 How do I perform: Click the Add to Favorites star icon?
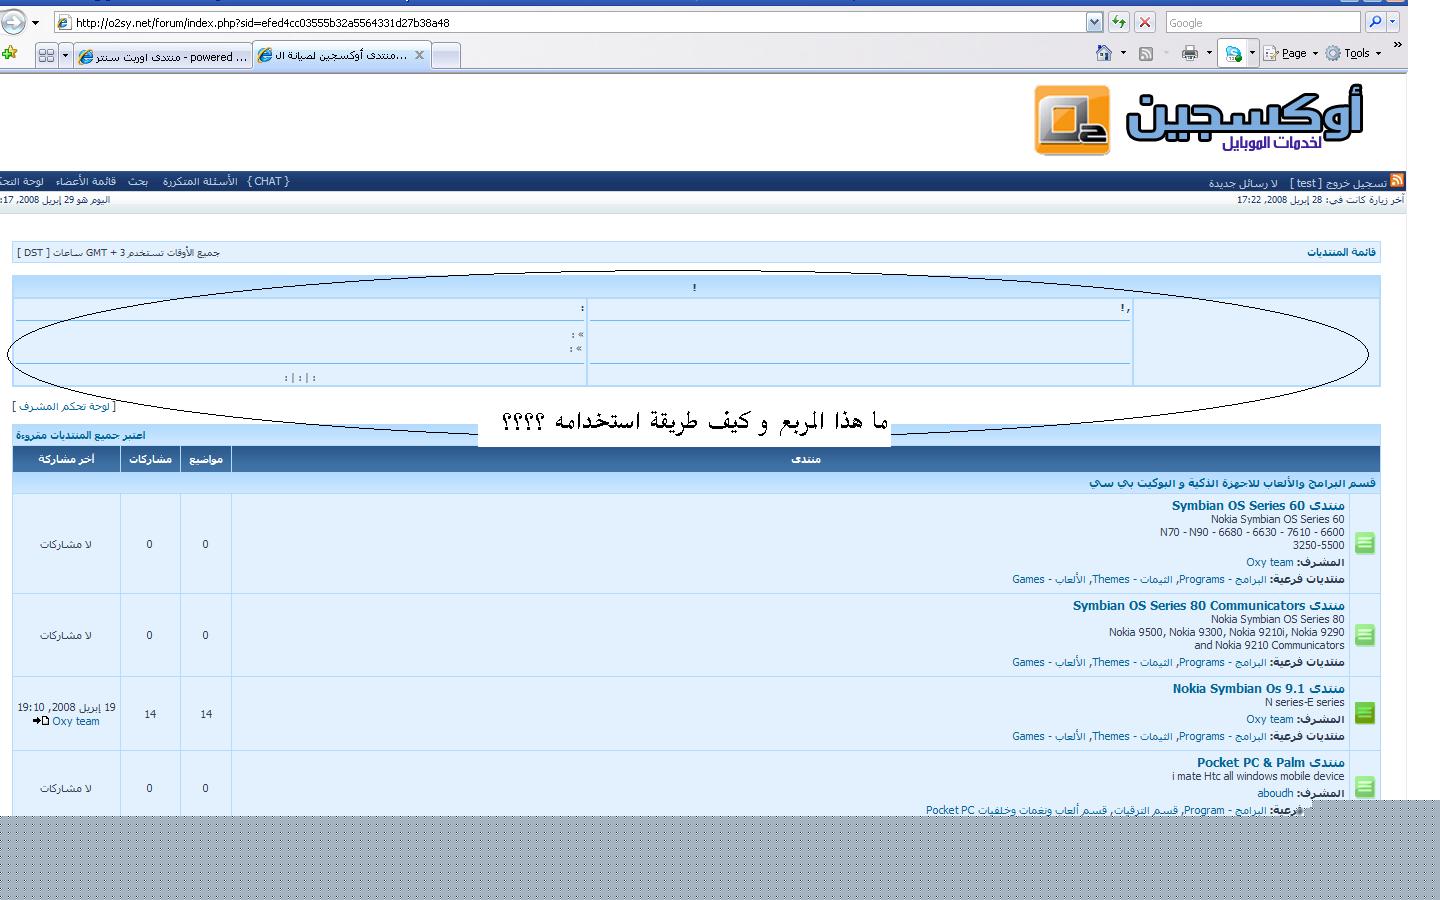[x=10, y=54]
